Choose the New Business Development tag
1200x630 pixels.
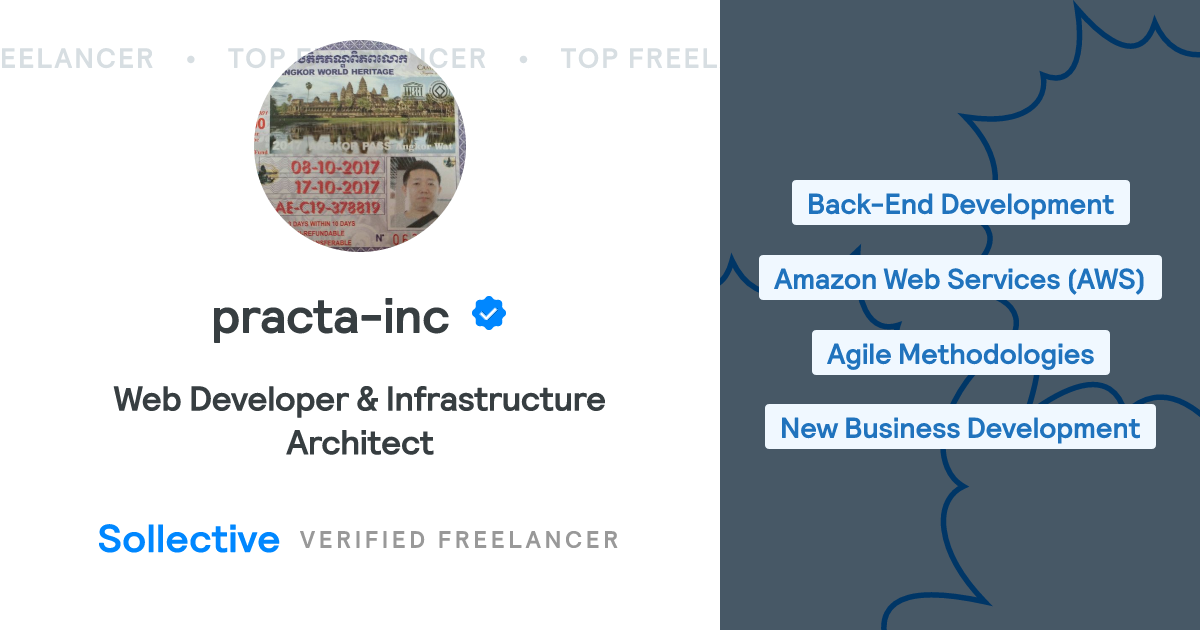click(x=960, y=428)
